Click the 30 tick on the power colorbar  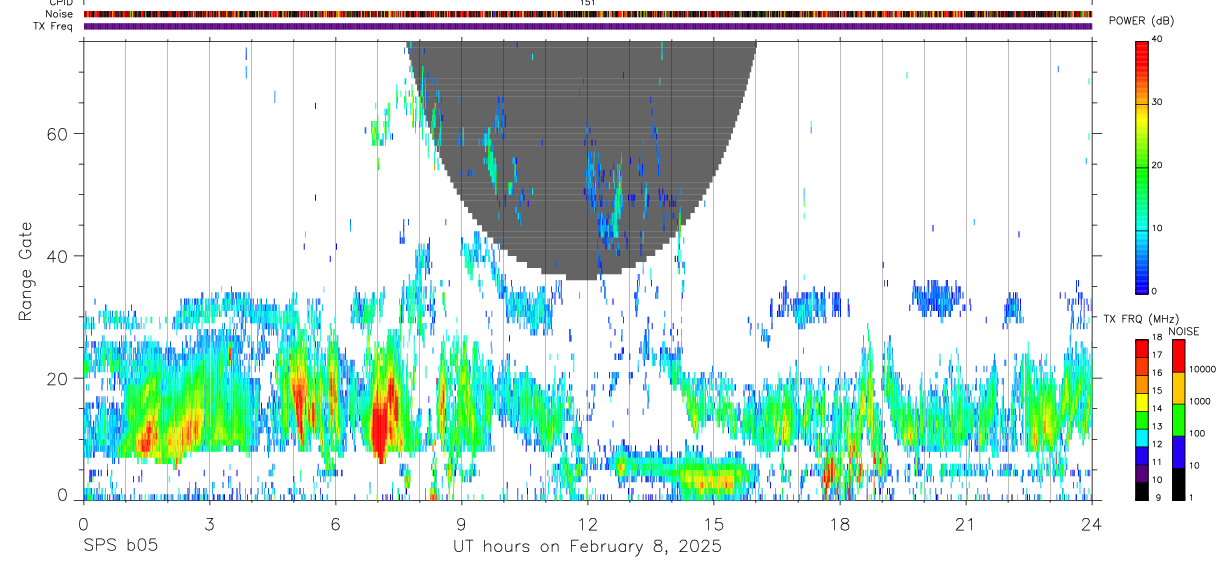tap(1158, 102)
